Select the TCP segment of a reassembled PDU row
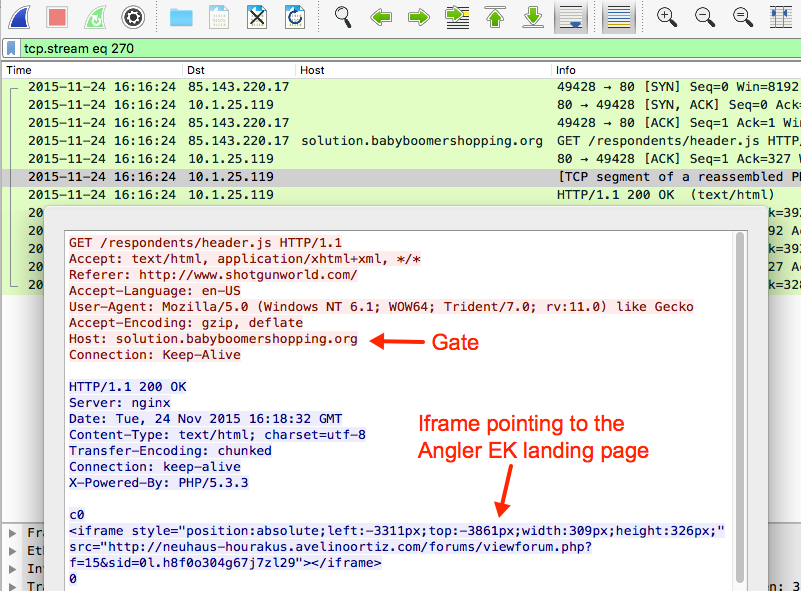The height and width of the screenshot is (591, 801). click(x=402, y=177)
